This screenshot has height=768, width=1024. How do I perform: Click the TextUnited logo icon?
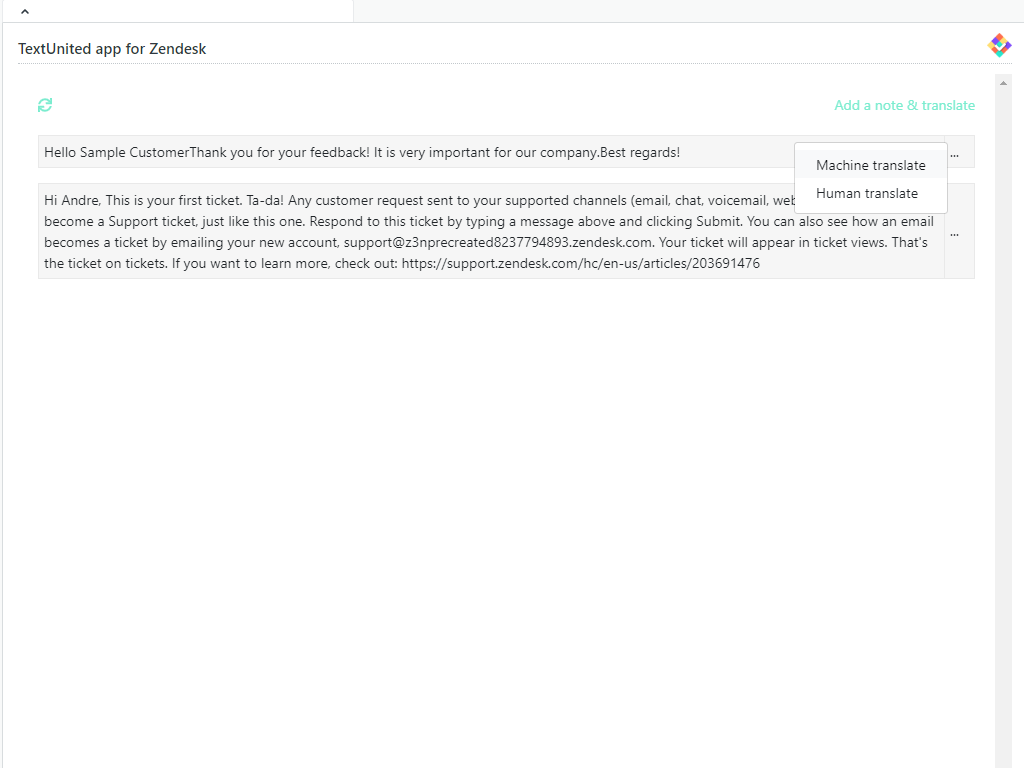999,45
